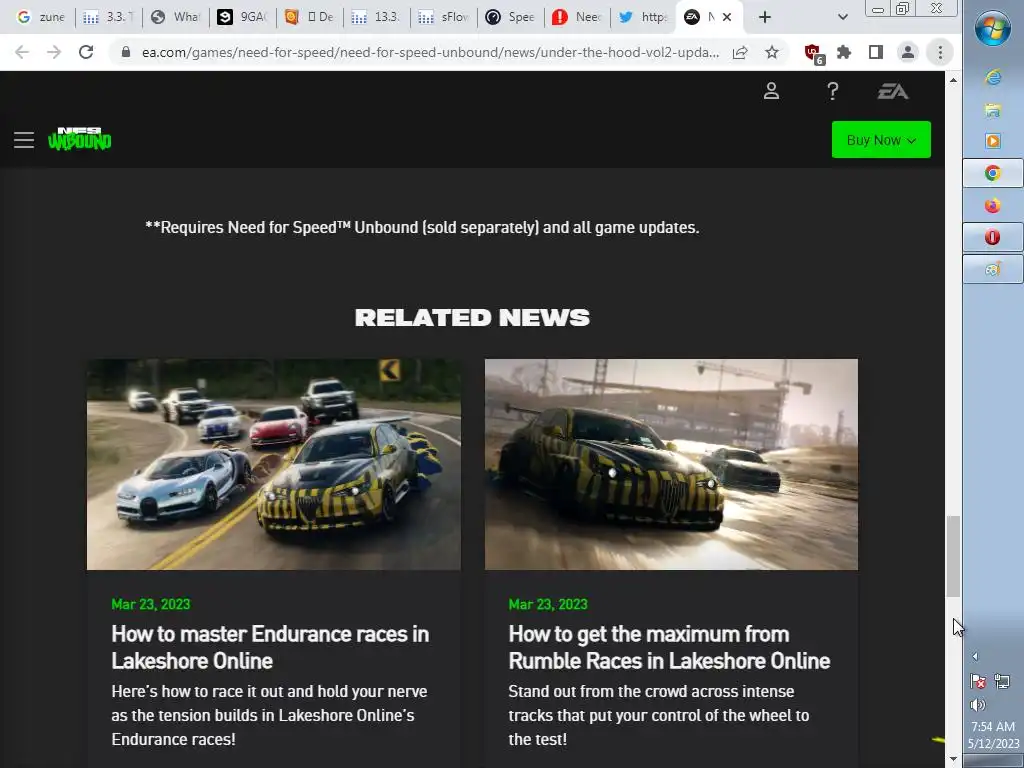This screenshot has width=1024, height=768.
Task: Switch to the 'Spee' tab
Action: pos(510,17)
